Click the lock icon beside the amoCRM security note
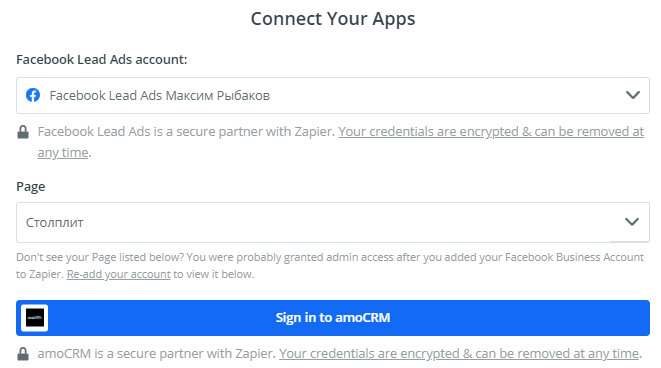661x368 pixels. (x=23, y=354)
